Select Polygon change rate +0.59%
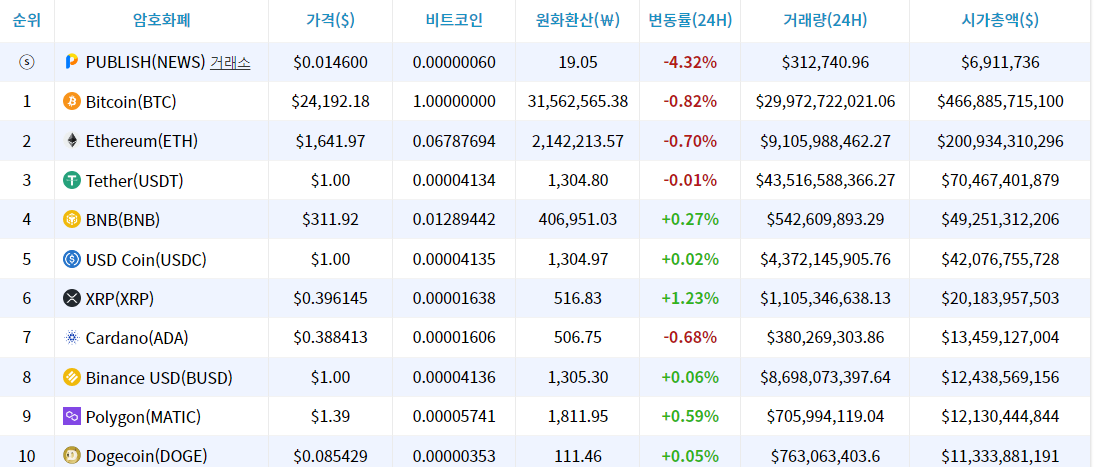 point(690,417)
